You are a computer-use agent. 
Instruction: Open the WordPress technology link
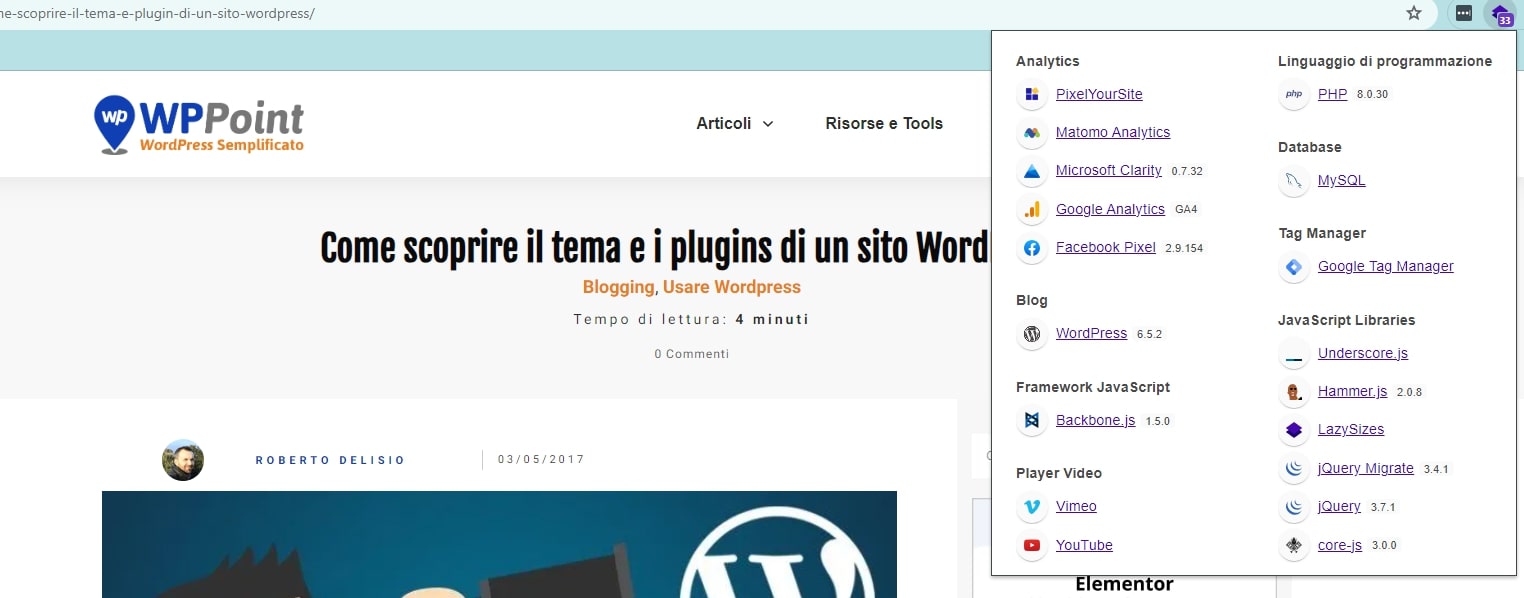tap(1091, 333)
